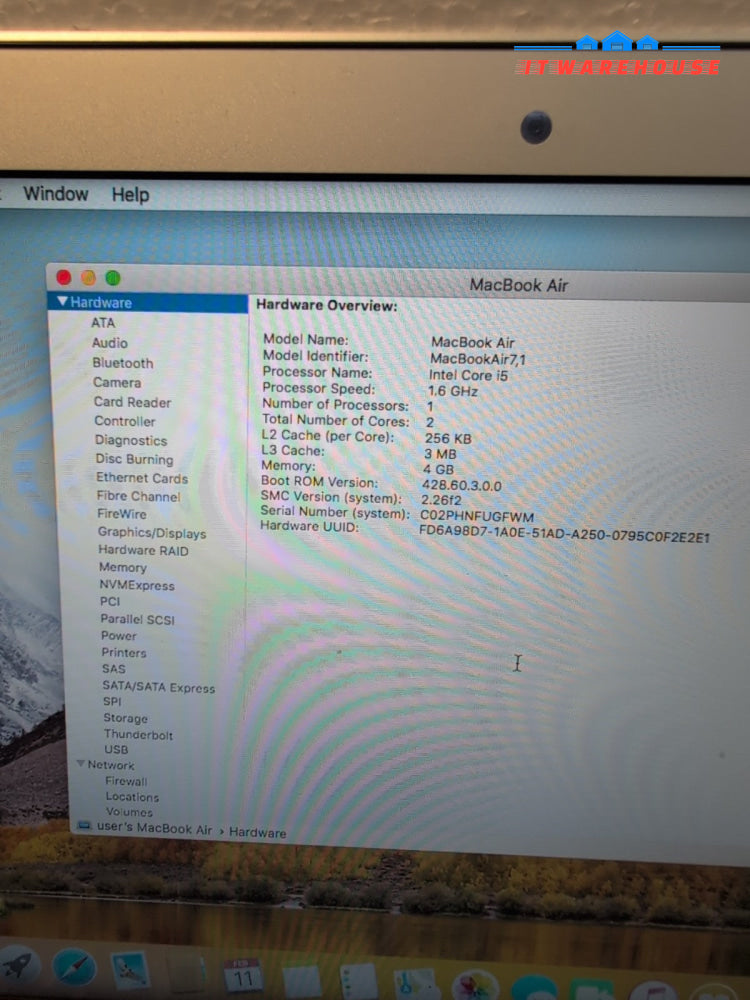
Task: Select SAS in the sidebar
Action: [114, 668]
